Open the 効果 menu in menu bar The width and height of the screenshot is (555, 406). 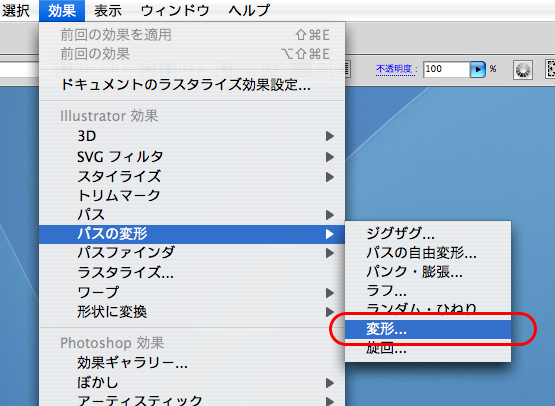[x=62, y=11]
